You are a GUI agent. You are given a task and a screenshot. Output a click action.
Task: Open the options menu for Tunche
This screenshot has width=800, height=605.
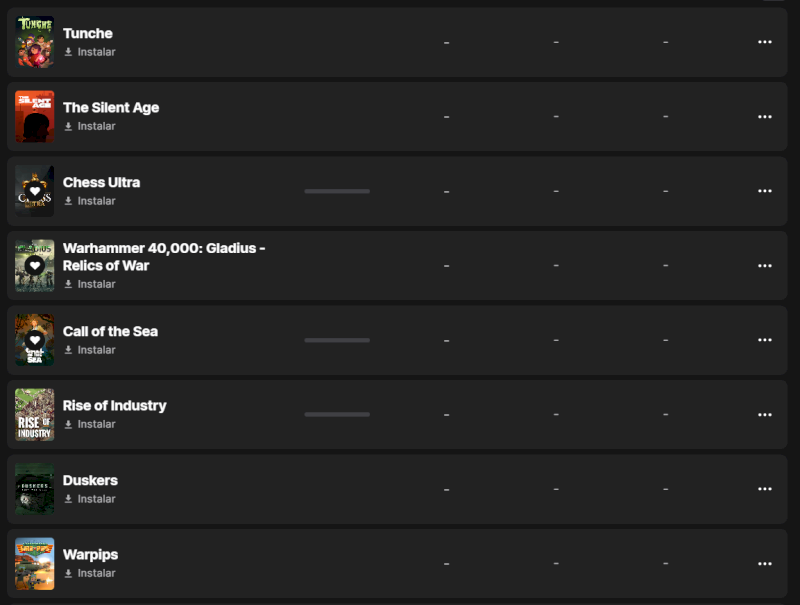coord(765,42)
